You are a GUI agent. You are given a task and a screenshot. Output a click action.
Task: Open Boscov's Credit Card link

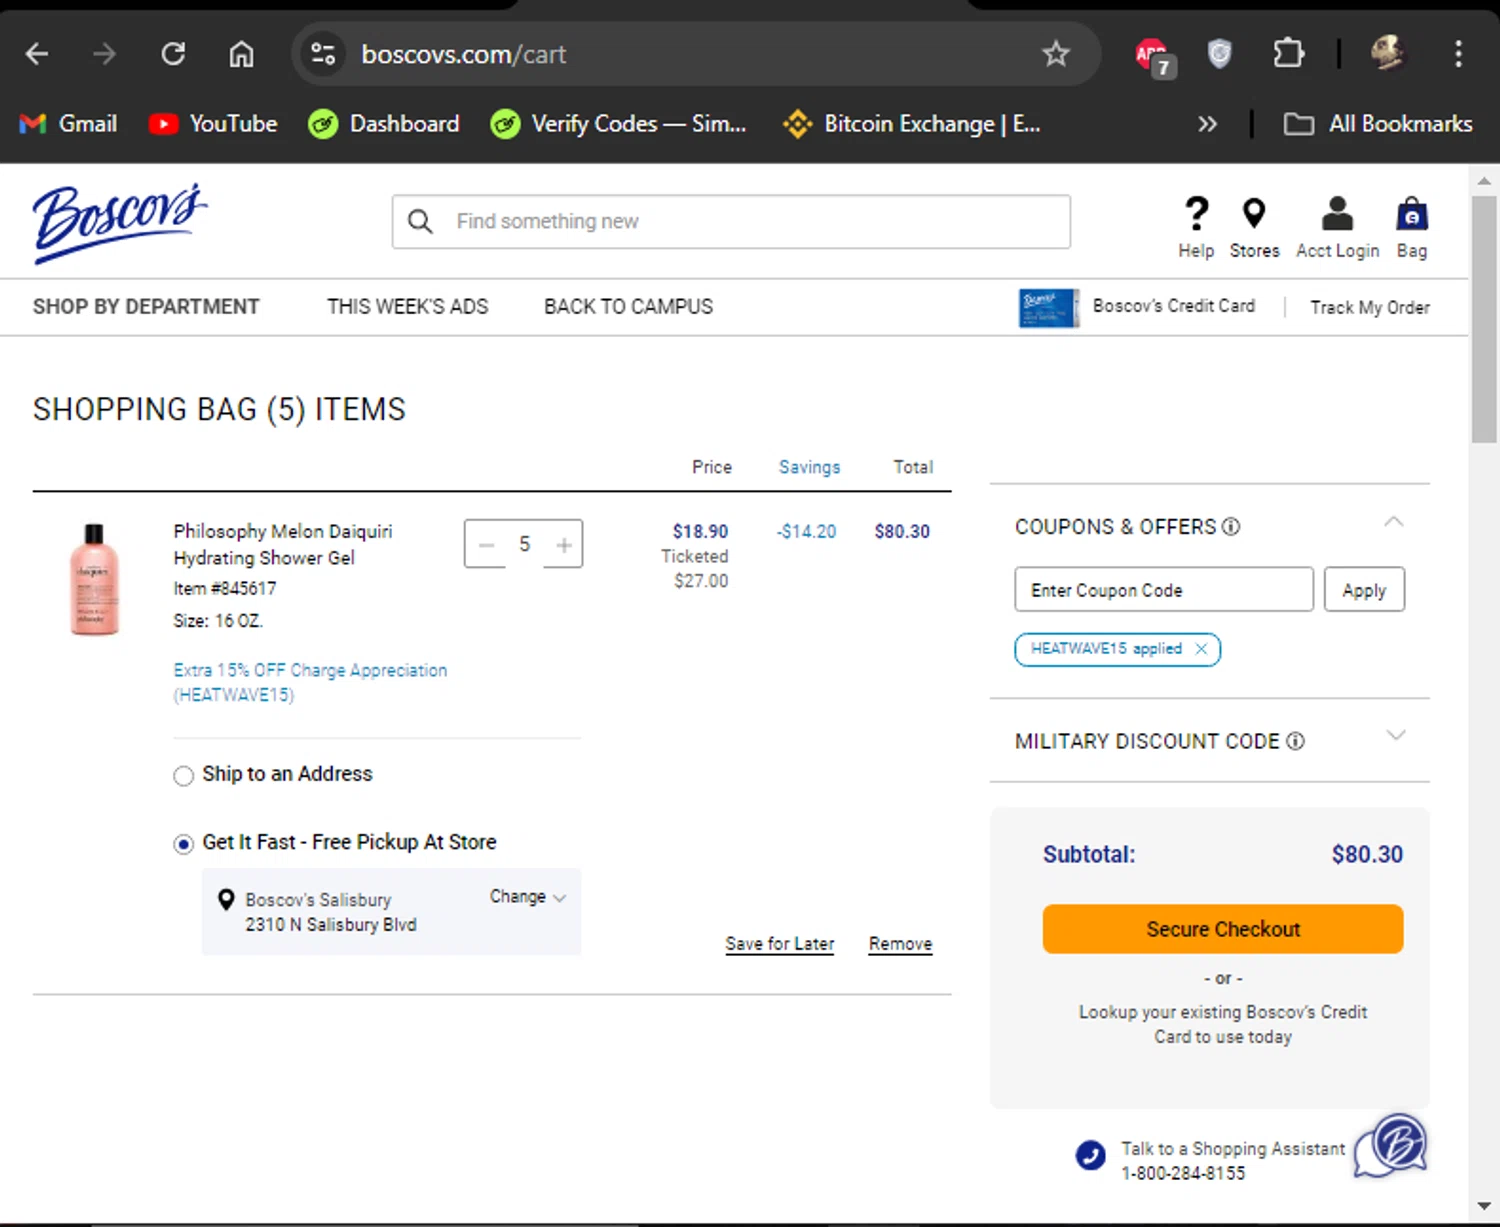(1174, 306)
